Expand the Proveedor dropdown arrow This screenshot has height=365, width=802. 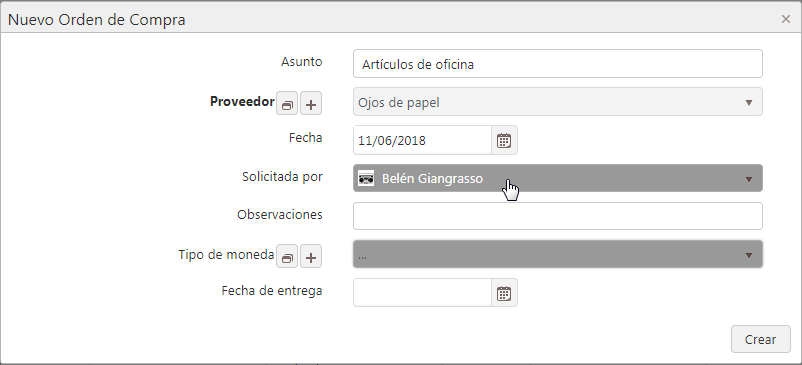[749, 103]
